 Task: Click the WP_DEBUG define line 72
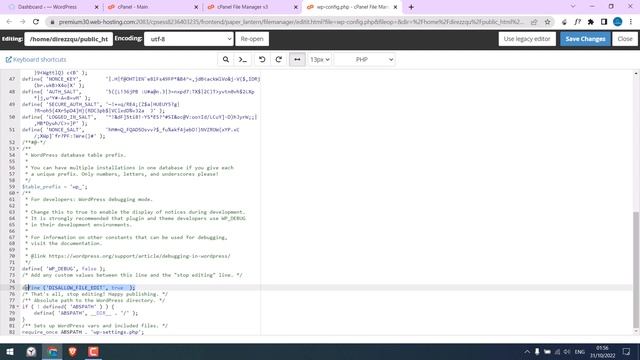(x=63, y=269)
